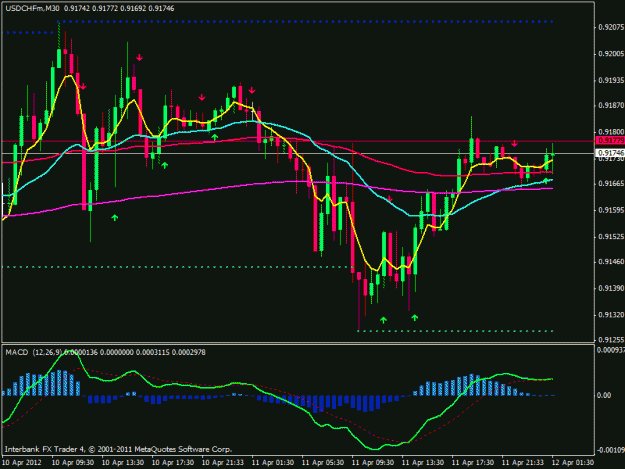
Task: Click the 0.91255 price axis label
Action: (x=611, y=340)
